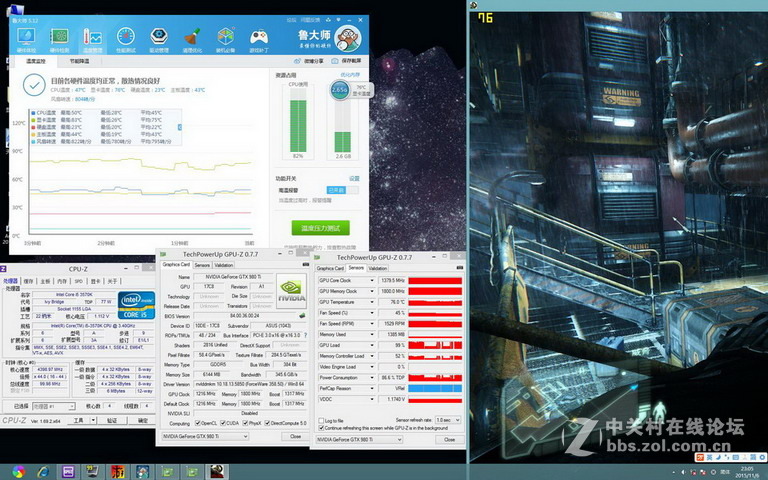Click 设置 link next to 功能开关
The width and height of the screenshot is (768, 480).
[x=354, y=178]
